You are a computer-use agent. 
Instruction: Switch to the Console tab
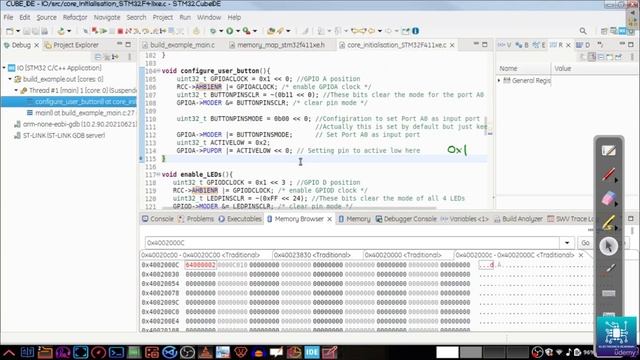point(158,219)
